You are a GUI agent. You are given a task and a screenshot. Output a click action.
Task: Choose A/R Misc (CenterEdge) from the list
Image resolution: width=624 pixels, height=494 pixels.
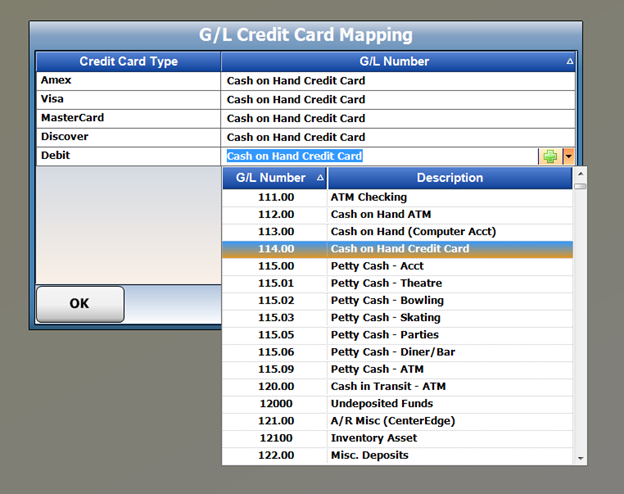point(398,421)
